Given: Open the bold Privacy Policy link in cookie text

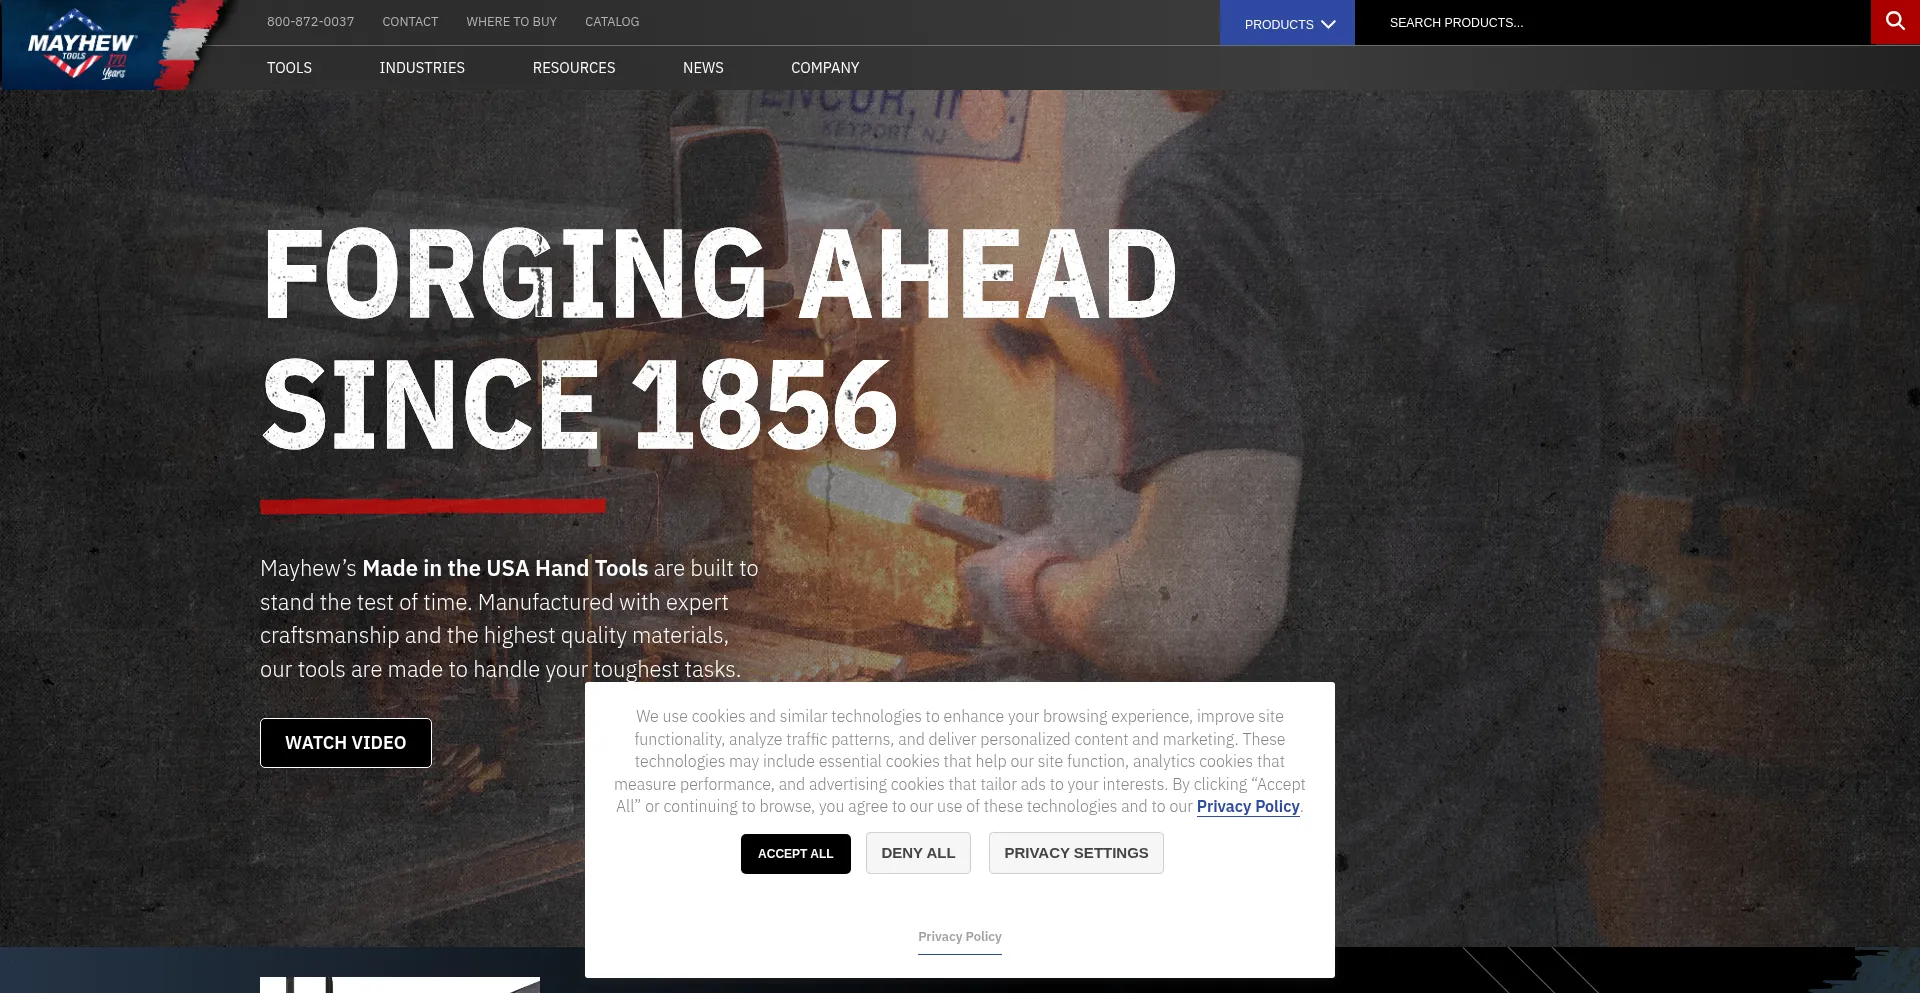Looking at the screenshot, I should (x=1248, y=807).
